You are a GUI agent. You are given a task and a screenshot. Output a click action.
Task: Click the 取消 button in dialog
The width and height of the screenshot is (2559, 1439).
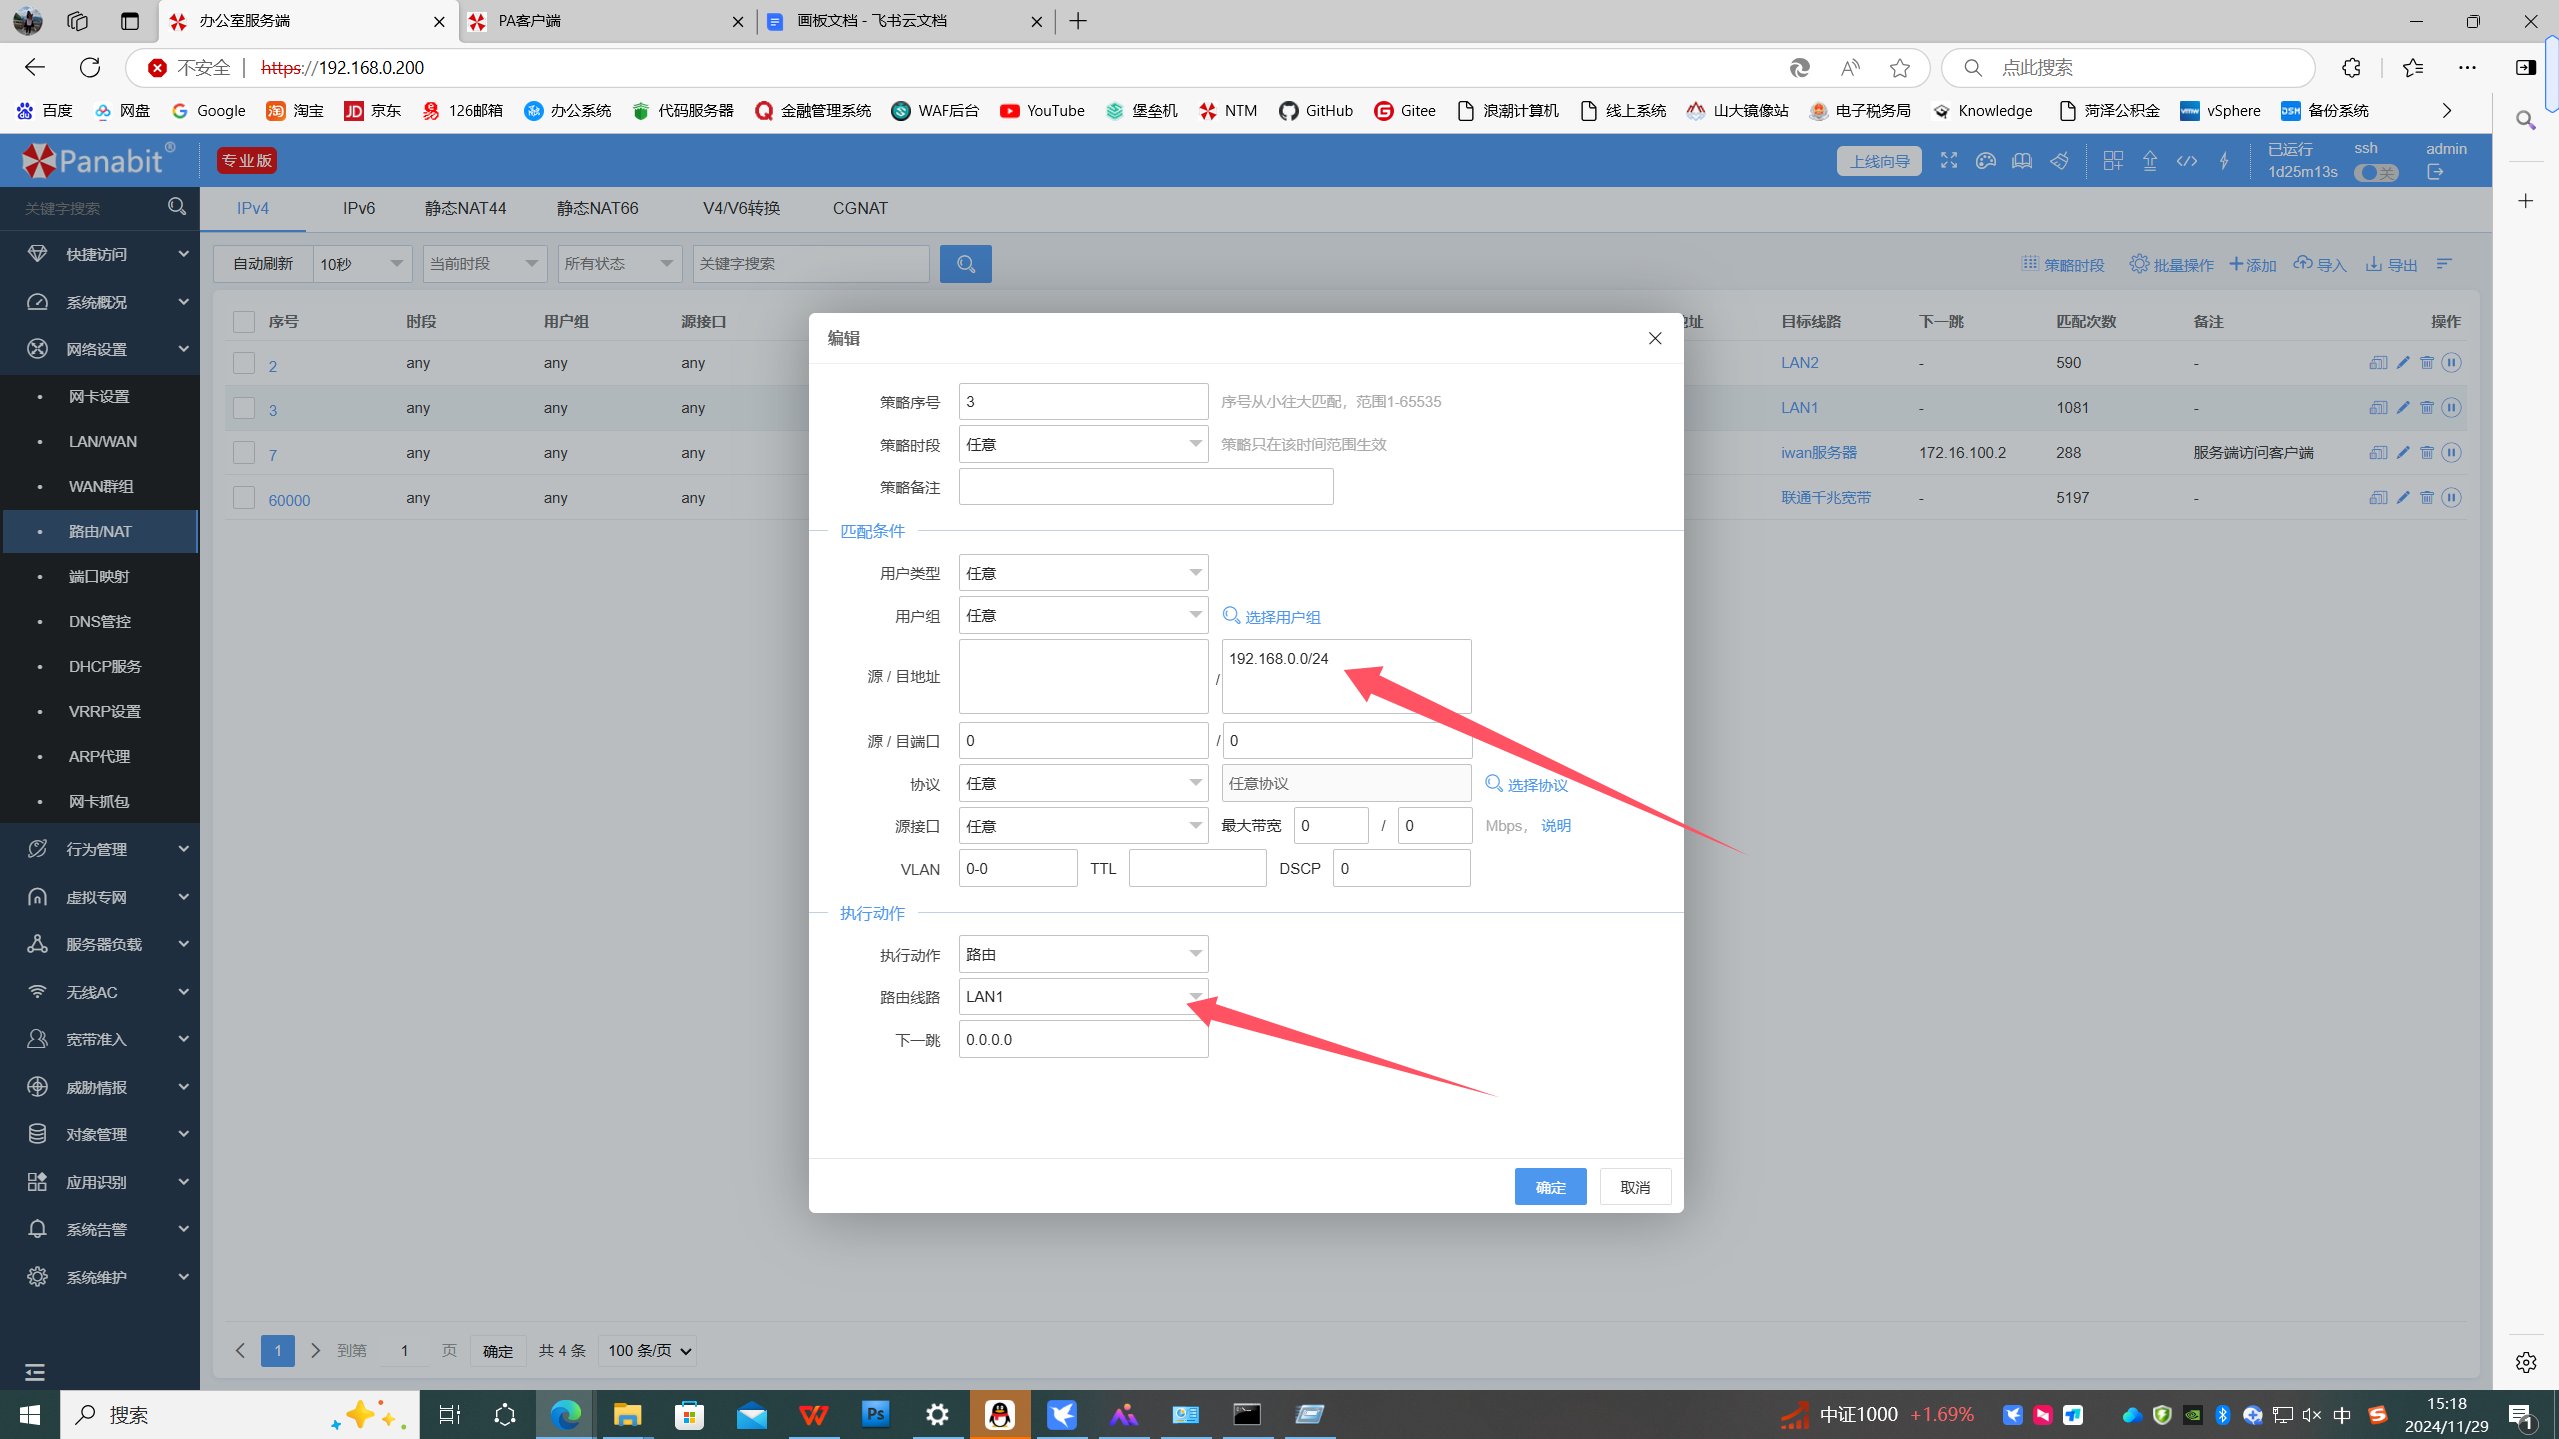1635,1187
